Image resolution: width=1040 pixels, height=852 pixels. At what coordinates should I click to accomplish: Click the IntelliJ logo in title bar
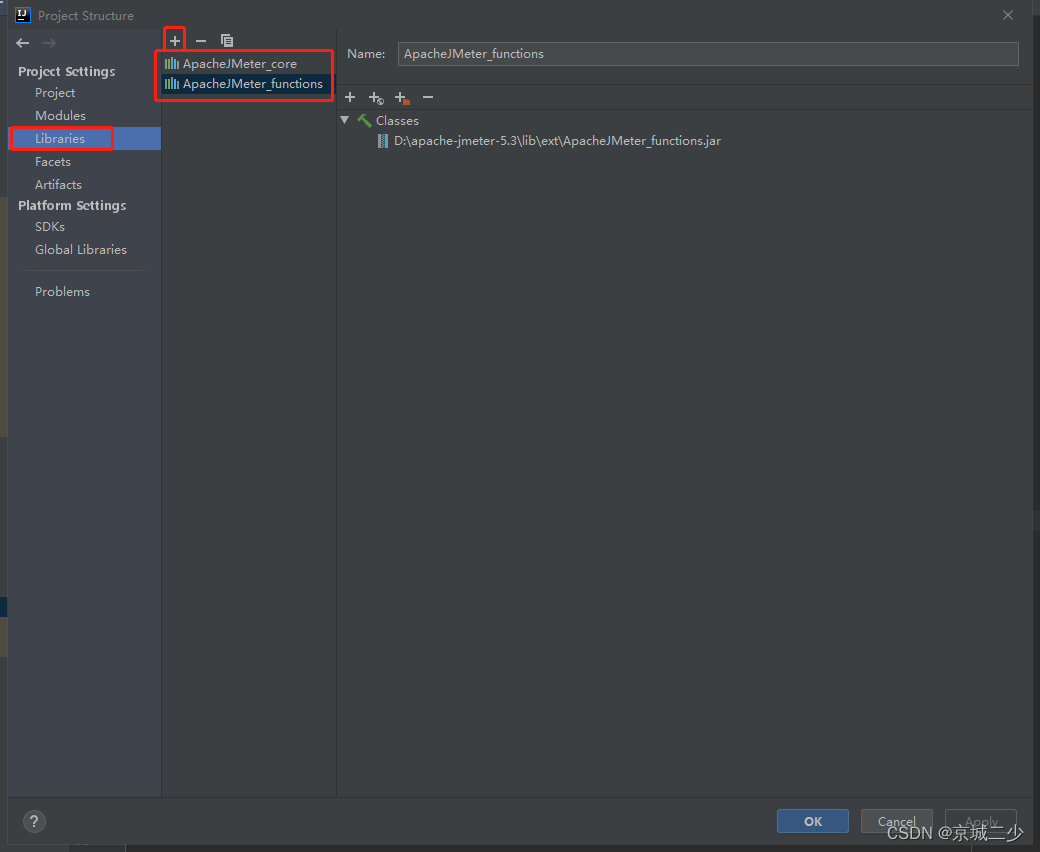23,15
